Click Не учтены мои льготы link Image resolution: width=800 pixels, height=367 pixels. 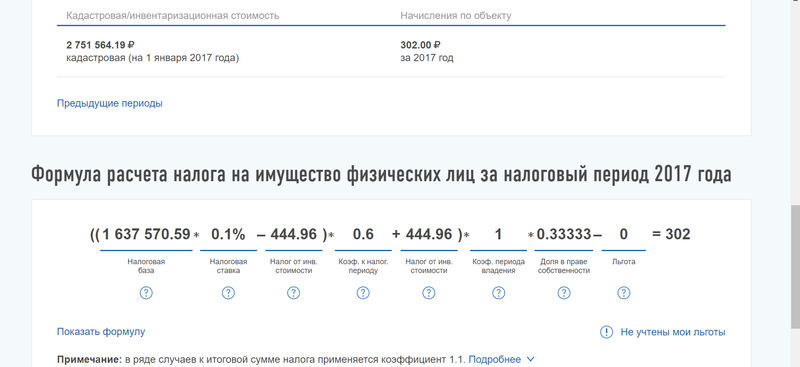672,332
